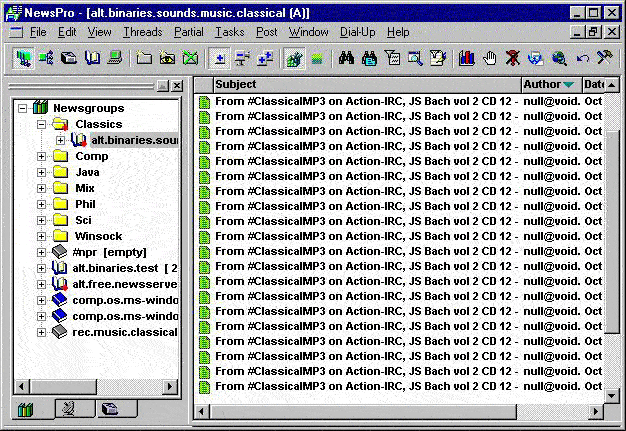
Task: Click the colored books toolbar icon
Action: coord(467,59)
